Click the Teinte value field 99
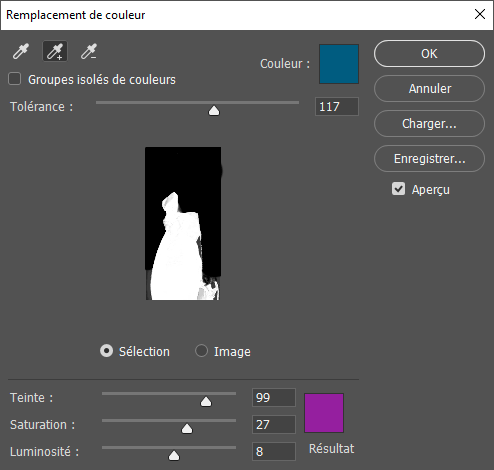The height and width of the screenshot is (470, 494). point(274,398)
